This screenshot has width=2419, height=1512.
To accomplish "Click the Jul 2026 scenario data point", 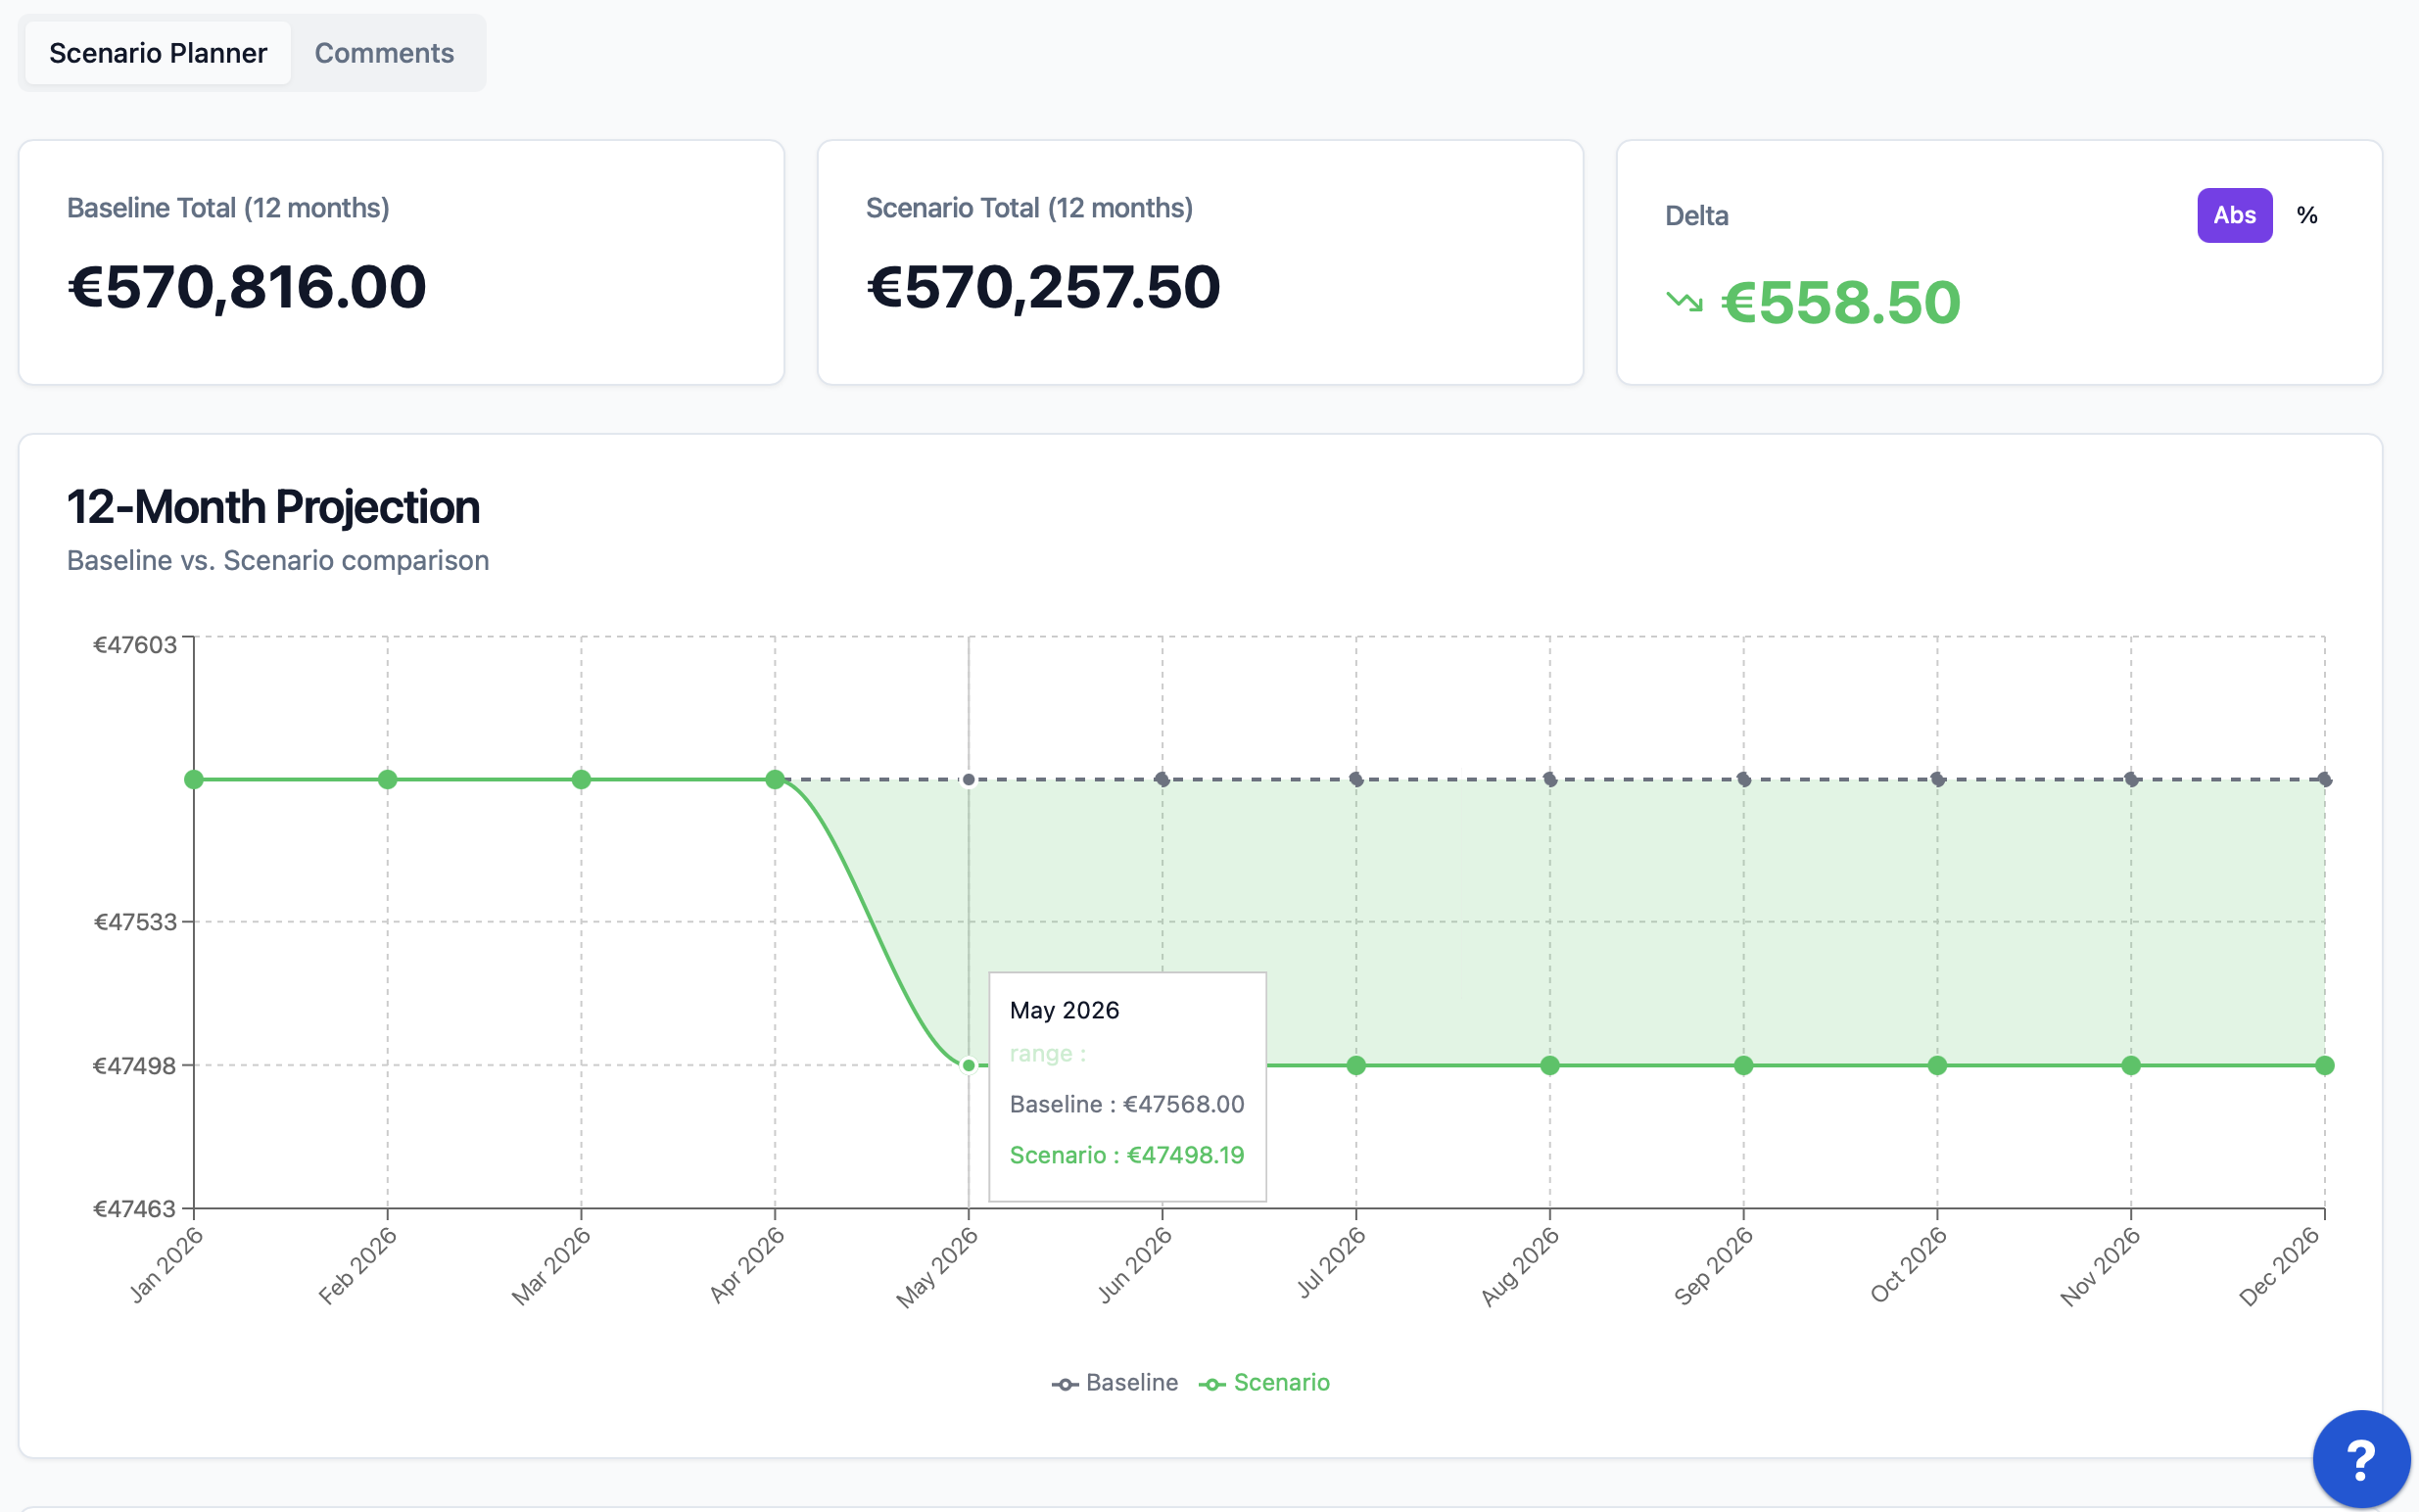I will (1356, 1065).
